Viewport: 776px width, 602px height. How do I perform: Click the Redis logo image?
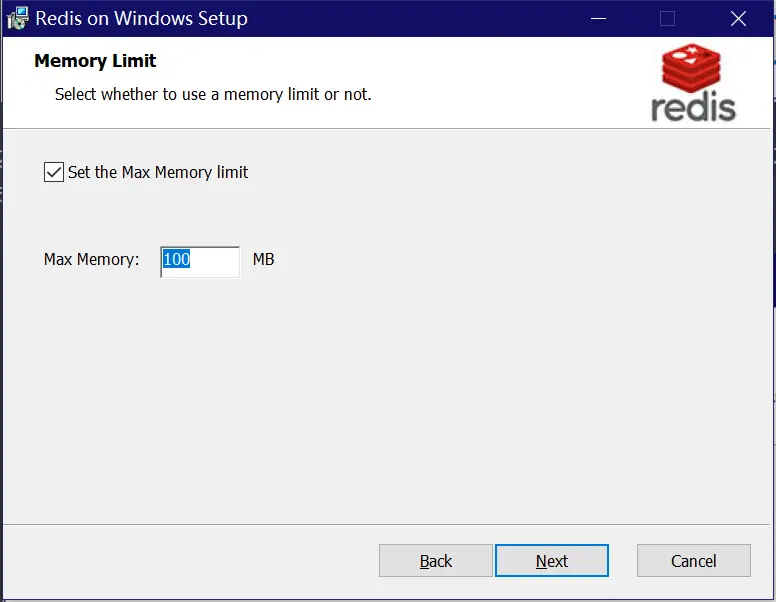tap(693, 83)
